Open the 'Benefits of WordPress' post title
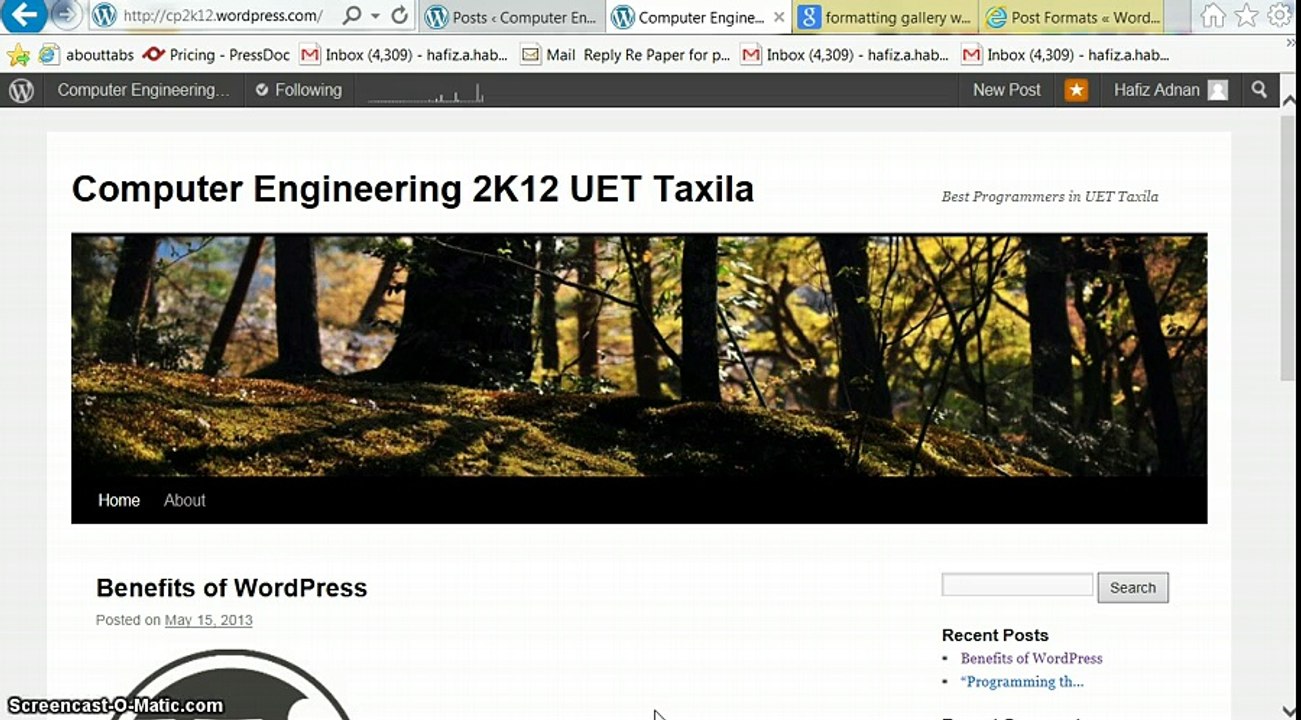The height and width of the screenshot is (720, 1301). 231,588
